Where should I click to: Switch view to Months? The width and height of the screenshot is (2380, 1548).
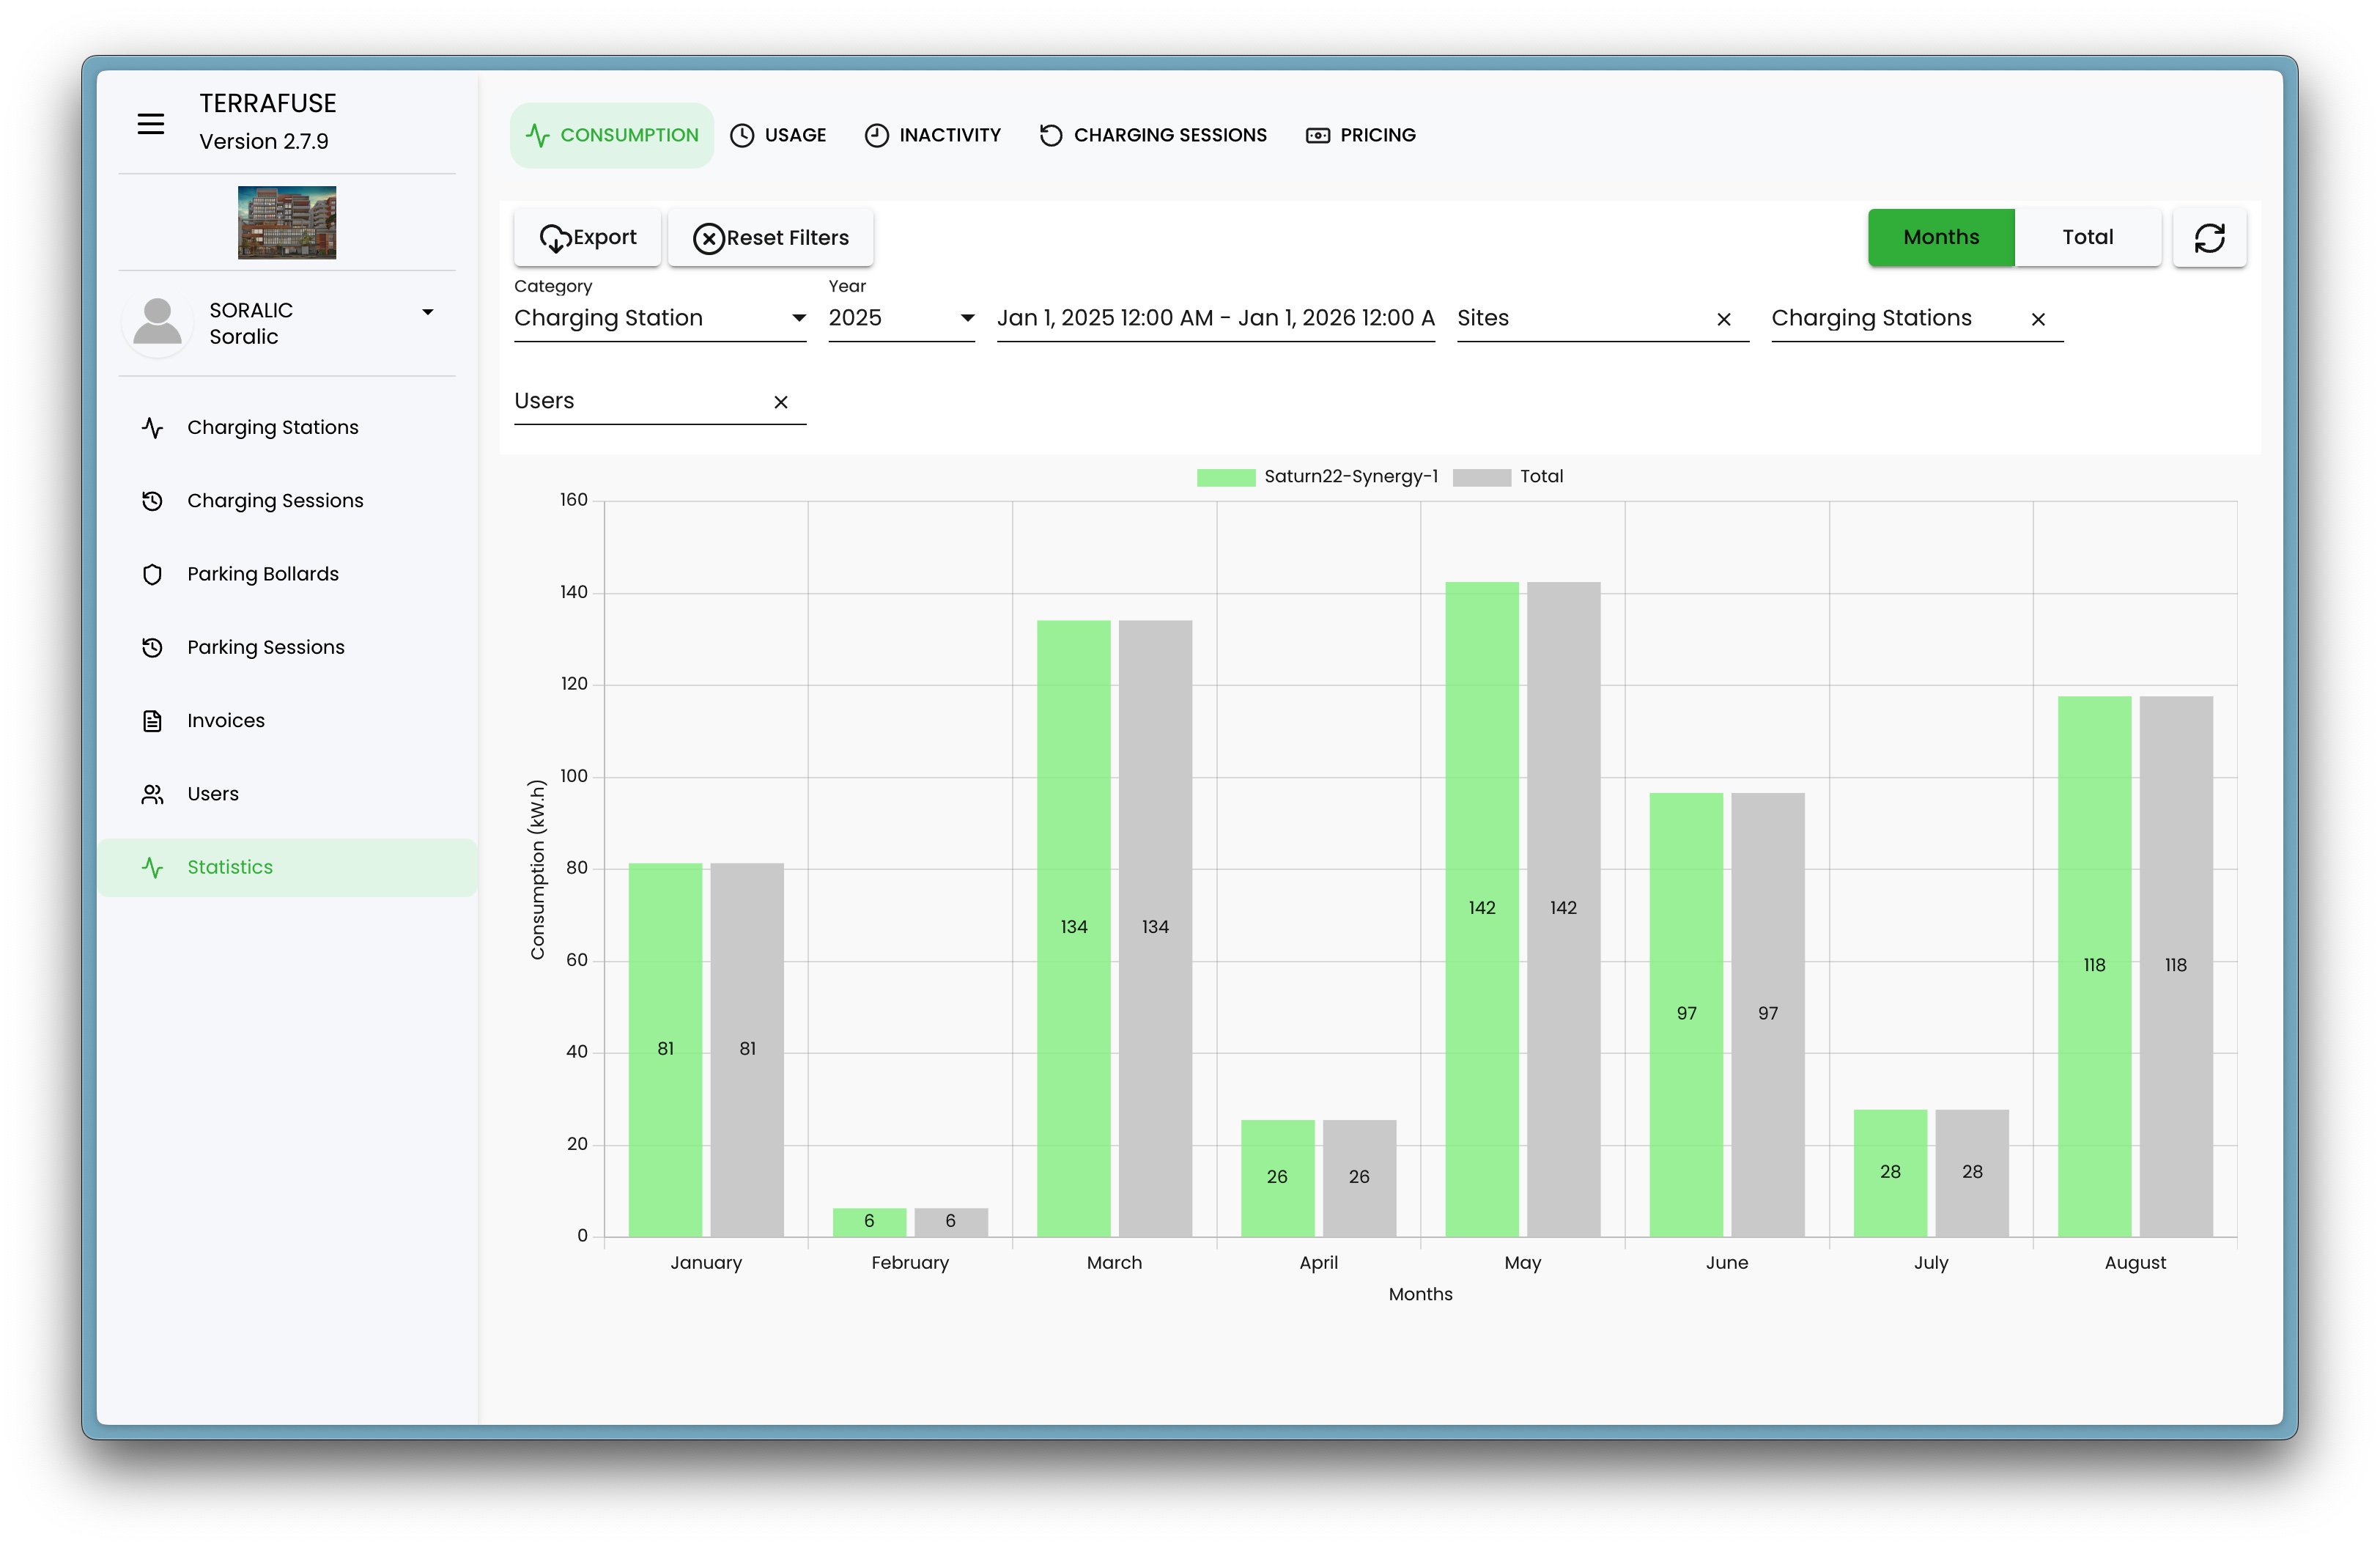[1941, 238]
